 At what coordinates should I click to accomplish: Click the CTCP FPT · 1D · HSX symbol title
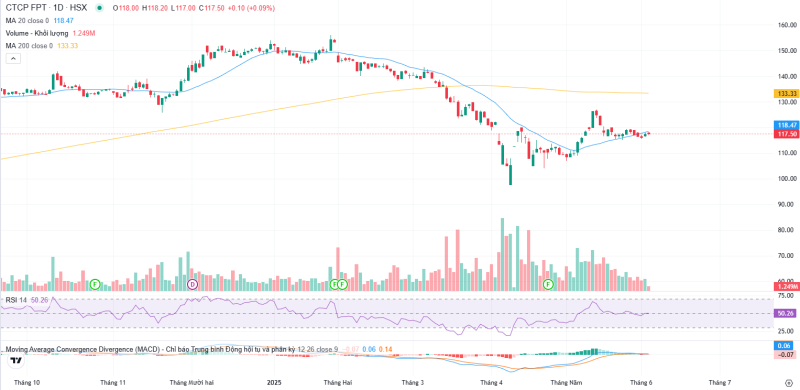(x=45, y=8)
